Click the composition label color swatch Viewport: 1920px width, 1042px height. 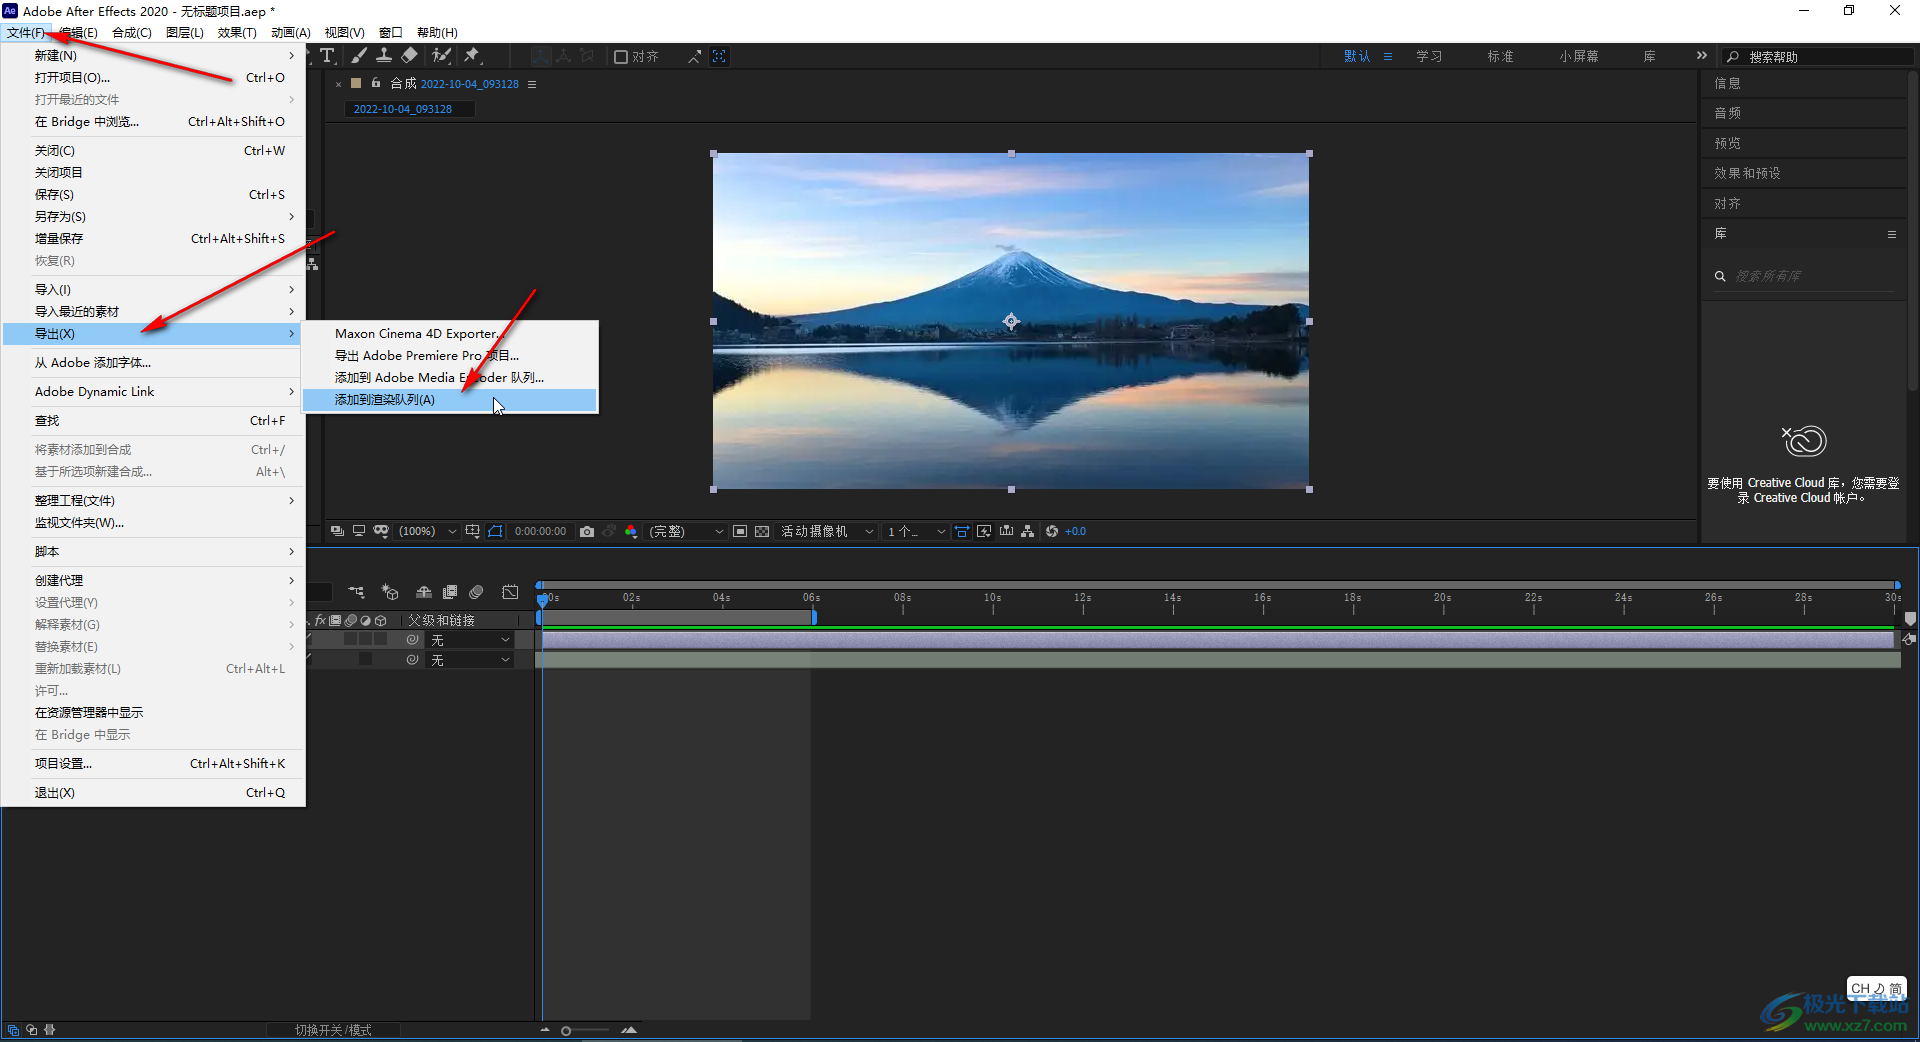[x=355, y=83]
